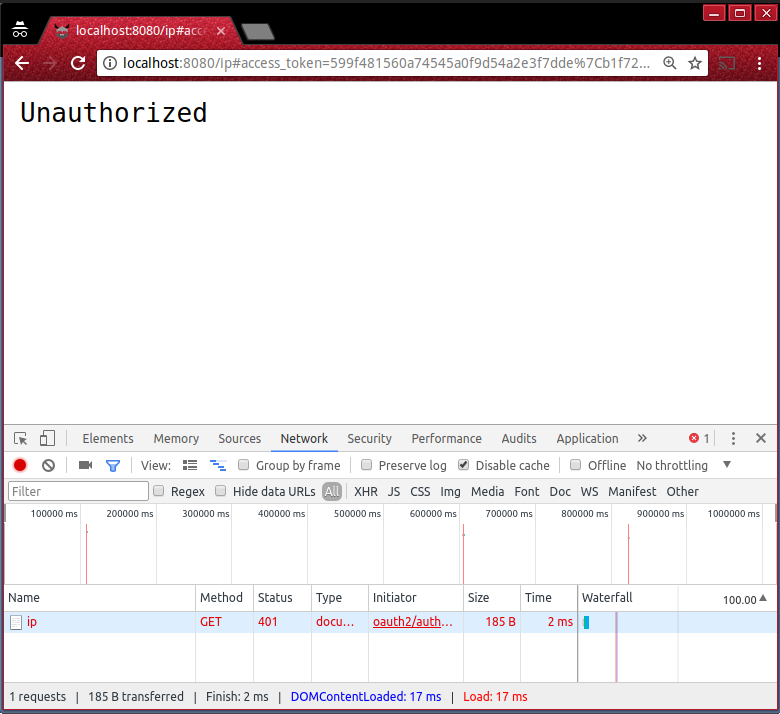Clear the network log

[48, 466]
